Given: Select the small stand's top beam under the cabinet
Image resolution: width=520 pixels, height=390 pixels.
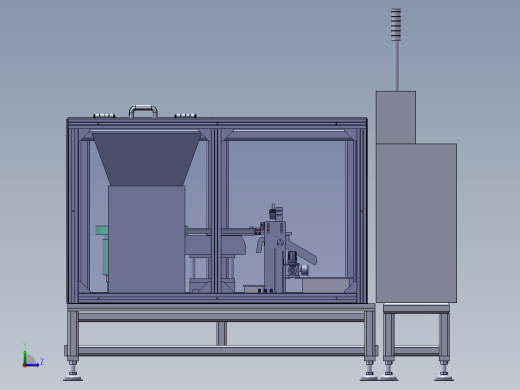Looking at the screenshot, I should pos(416,308).
